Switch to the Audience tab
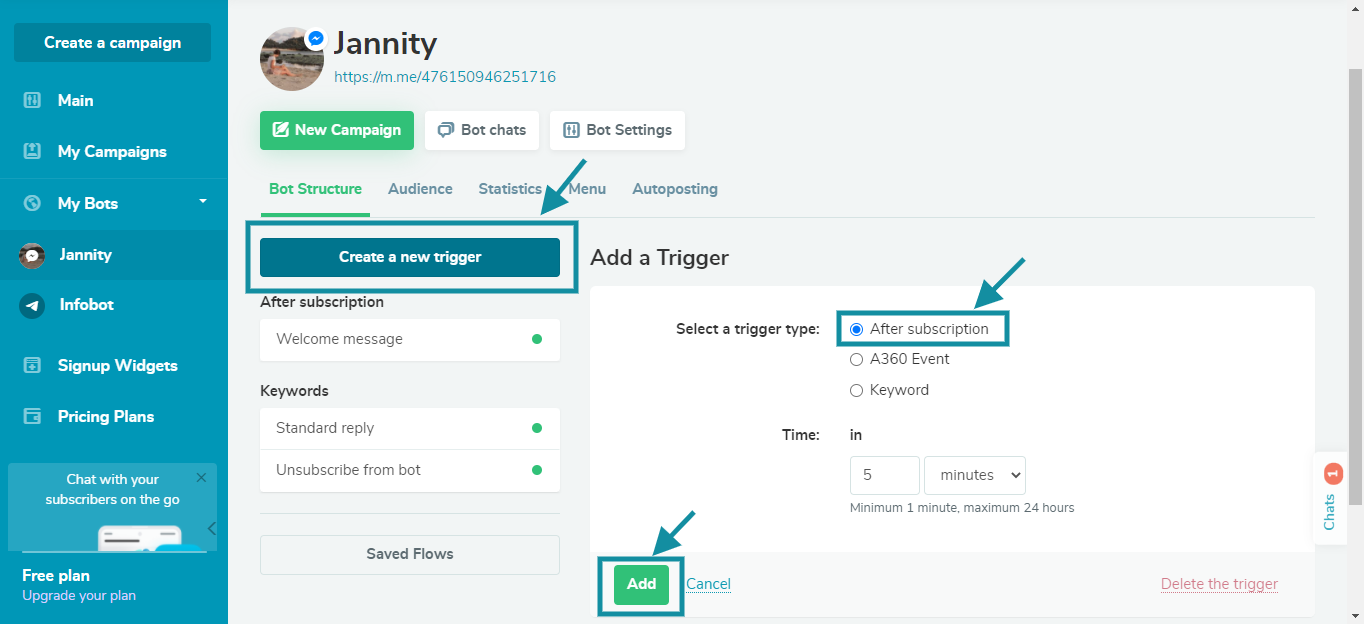Viewport: 1364px width, 624px height. click(x=420, y=188)
